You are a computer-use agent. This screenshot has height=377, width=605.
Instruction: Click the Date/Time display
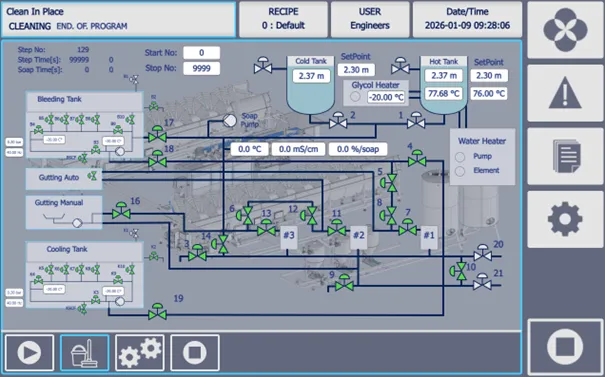coord(467,19)
